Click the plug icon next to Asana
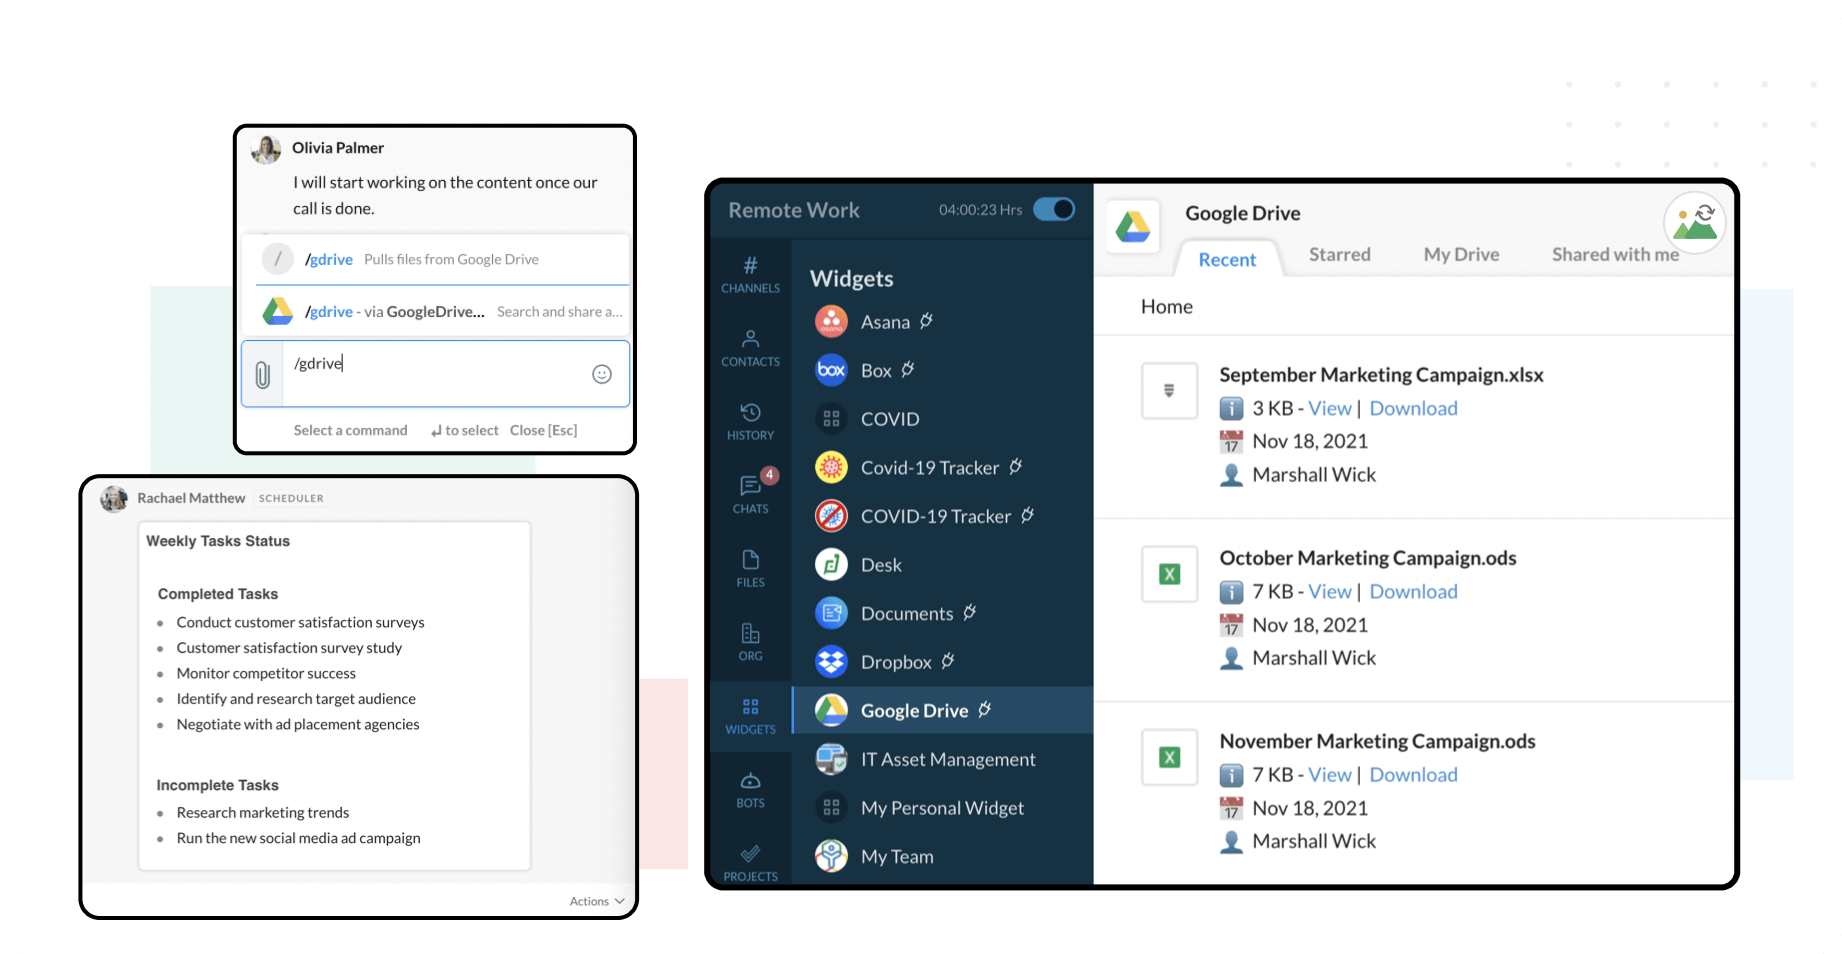Viewport: 1842px width, 954px height. (x=927, y=321)
